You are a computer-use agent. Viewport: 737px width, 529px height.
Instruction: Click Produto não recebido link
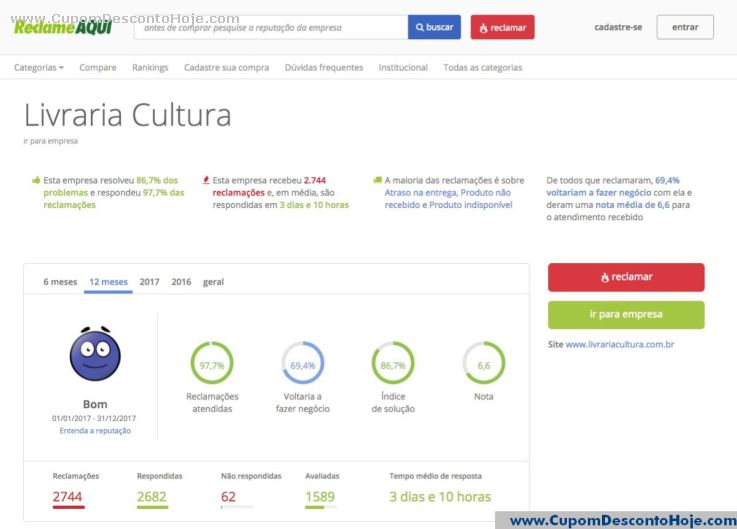tap(448, 199)
